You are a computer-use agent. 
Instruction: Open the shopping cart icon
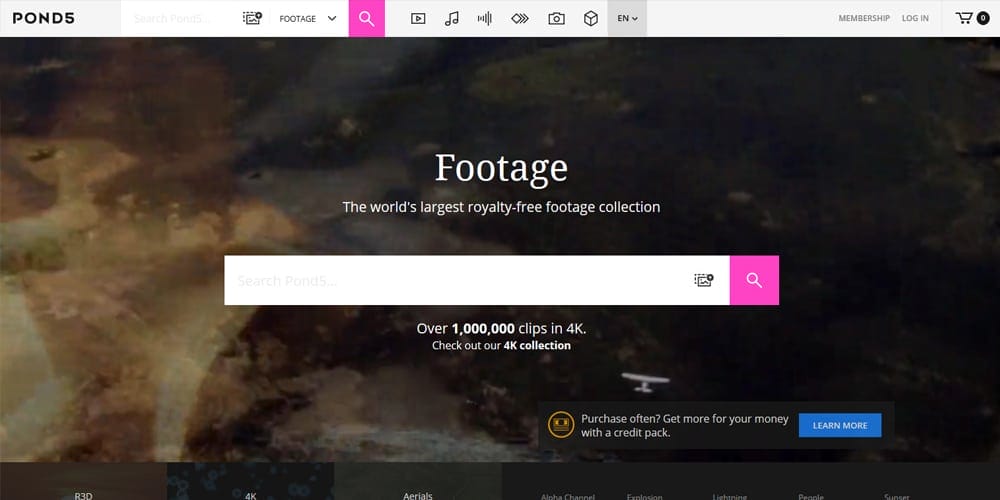tap(964, 18)
